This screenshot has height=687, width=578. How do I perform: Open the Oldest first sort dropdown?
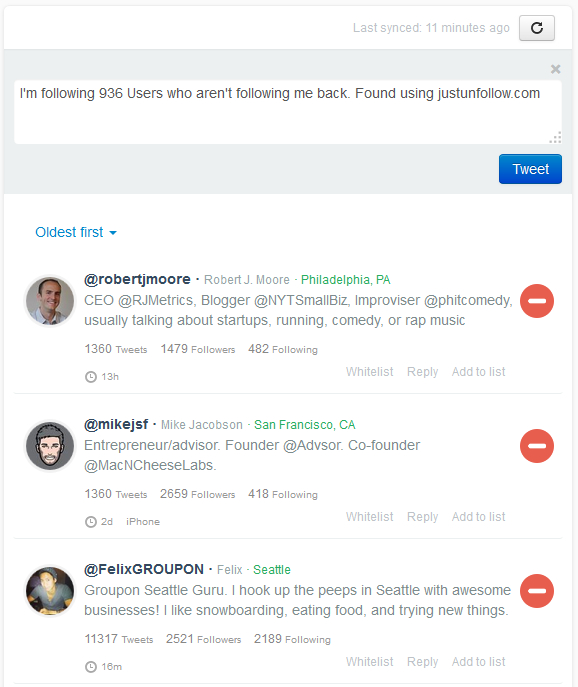(76, 232)
